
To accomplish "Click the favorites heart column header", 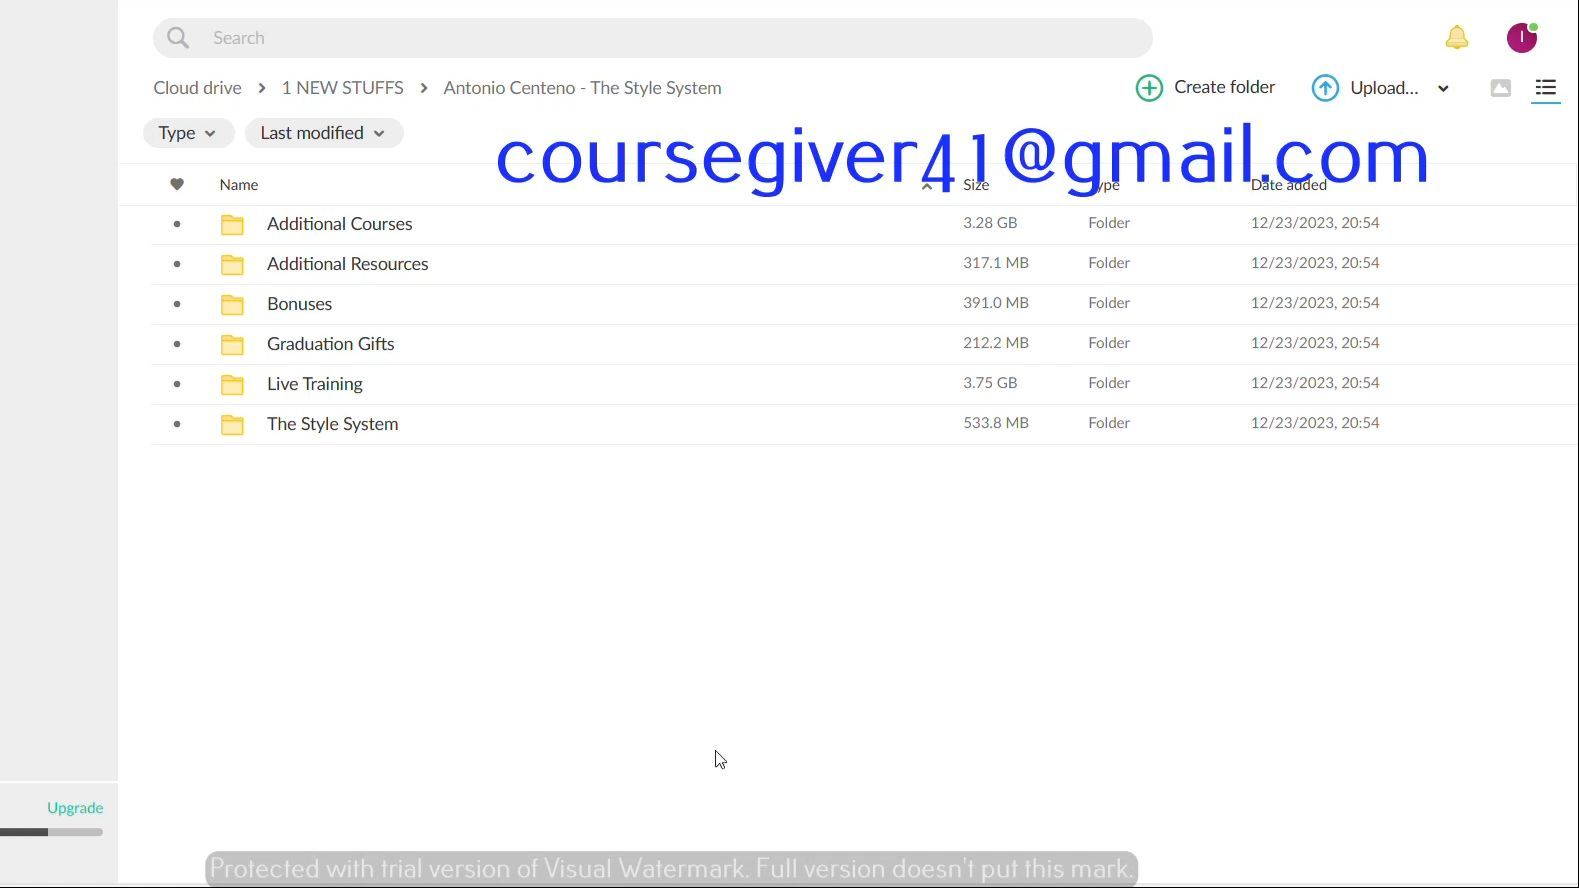I will click(177, 184).
